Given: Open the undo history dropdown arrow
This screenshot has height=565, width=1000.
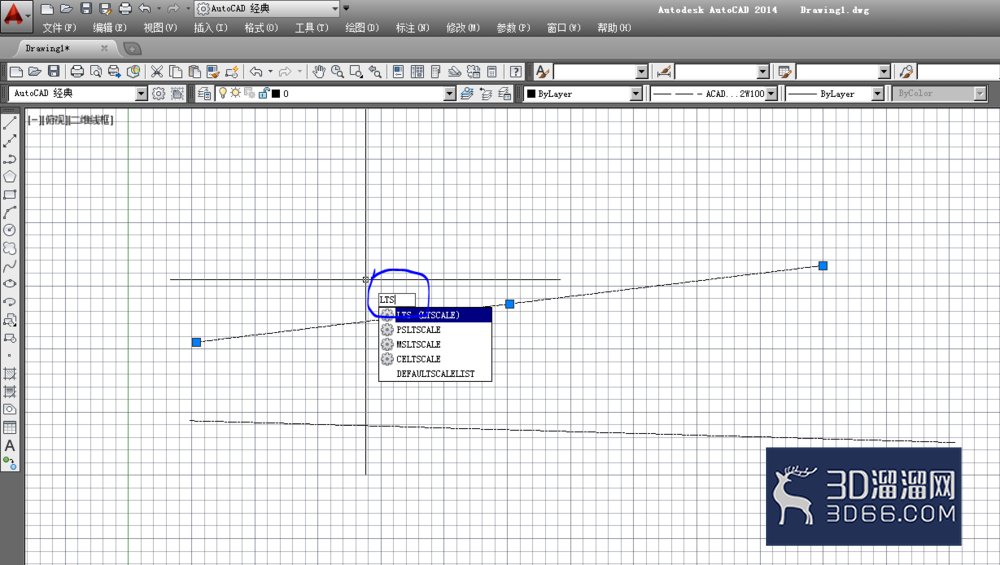Looking at the screenshot, I should (x=270, y=71).
